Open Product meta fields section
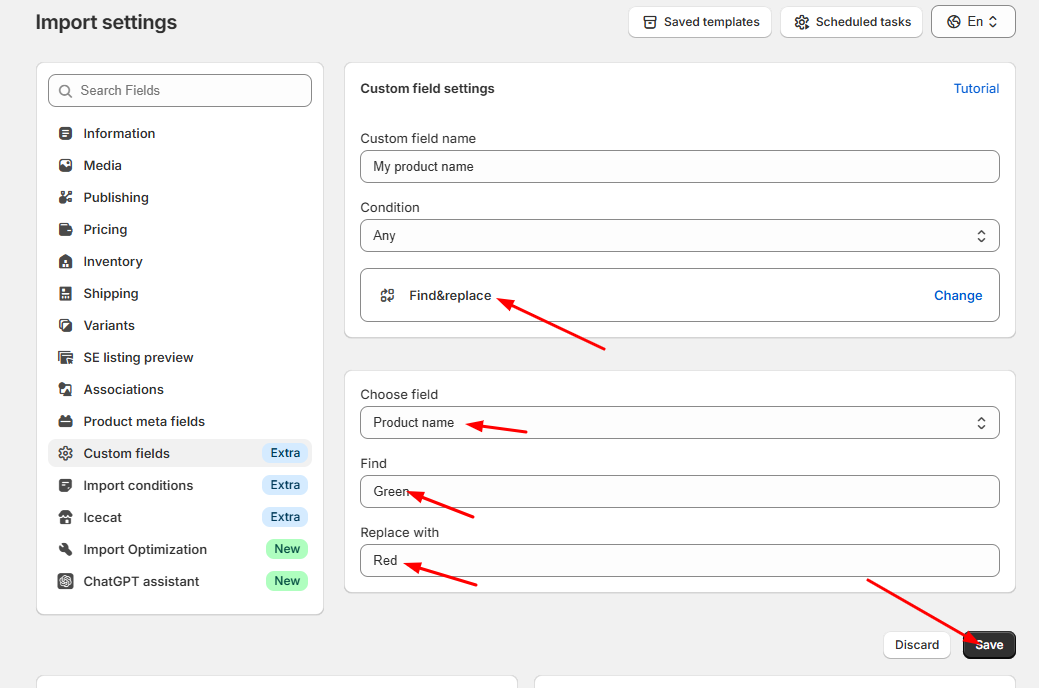This screenshot has width=1039, height=688. pos(180,422)
